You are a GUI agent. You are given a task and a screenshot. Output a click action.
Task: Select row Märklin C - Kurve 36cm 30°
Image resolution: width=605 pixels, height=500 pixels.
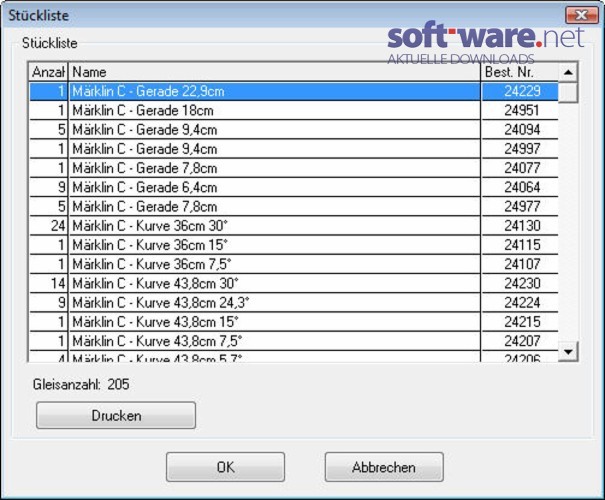pos(294,226)
